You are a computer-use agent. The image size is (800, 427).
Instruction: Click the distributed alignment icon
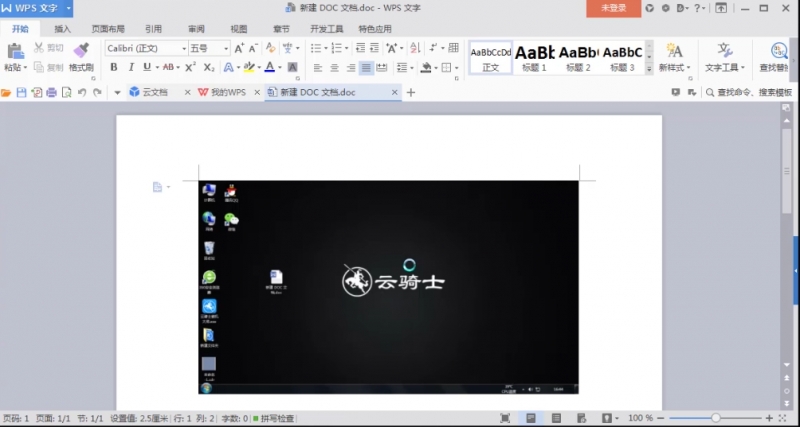(x=382, y=67)
